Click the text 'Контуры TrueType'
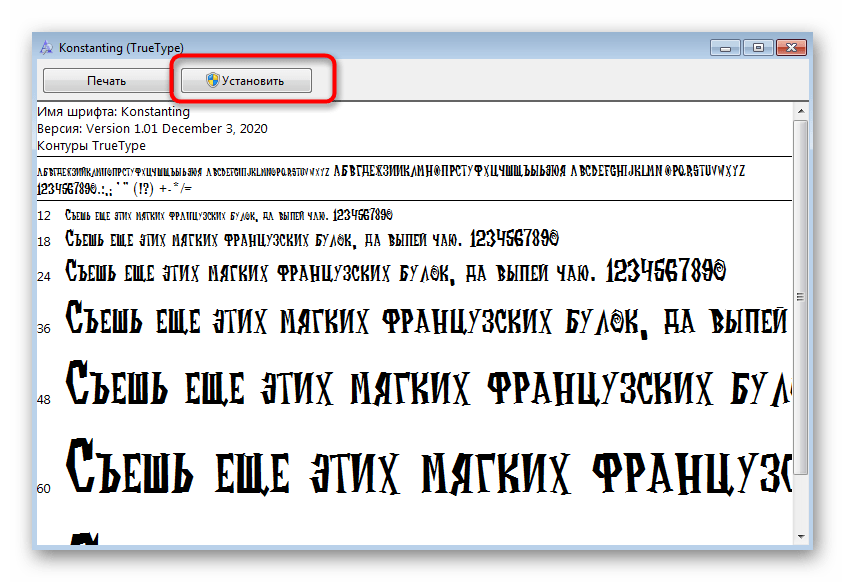Image resolution: width=845 pixels, height=582 pixels. (x=91, y=146)
